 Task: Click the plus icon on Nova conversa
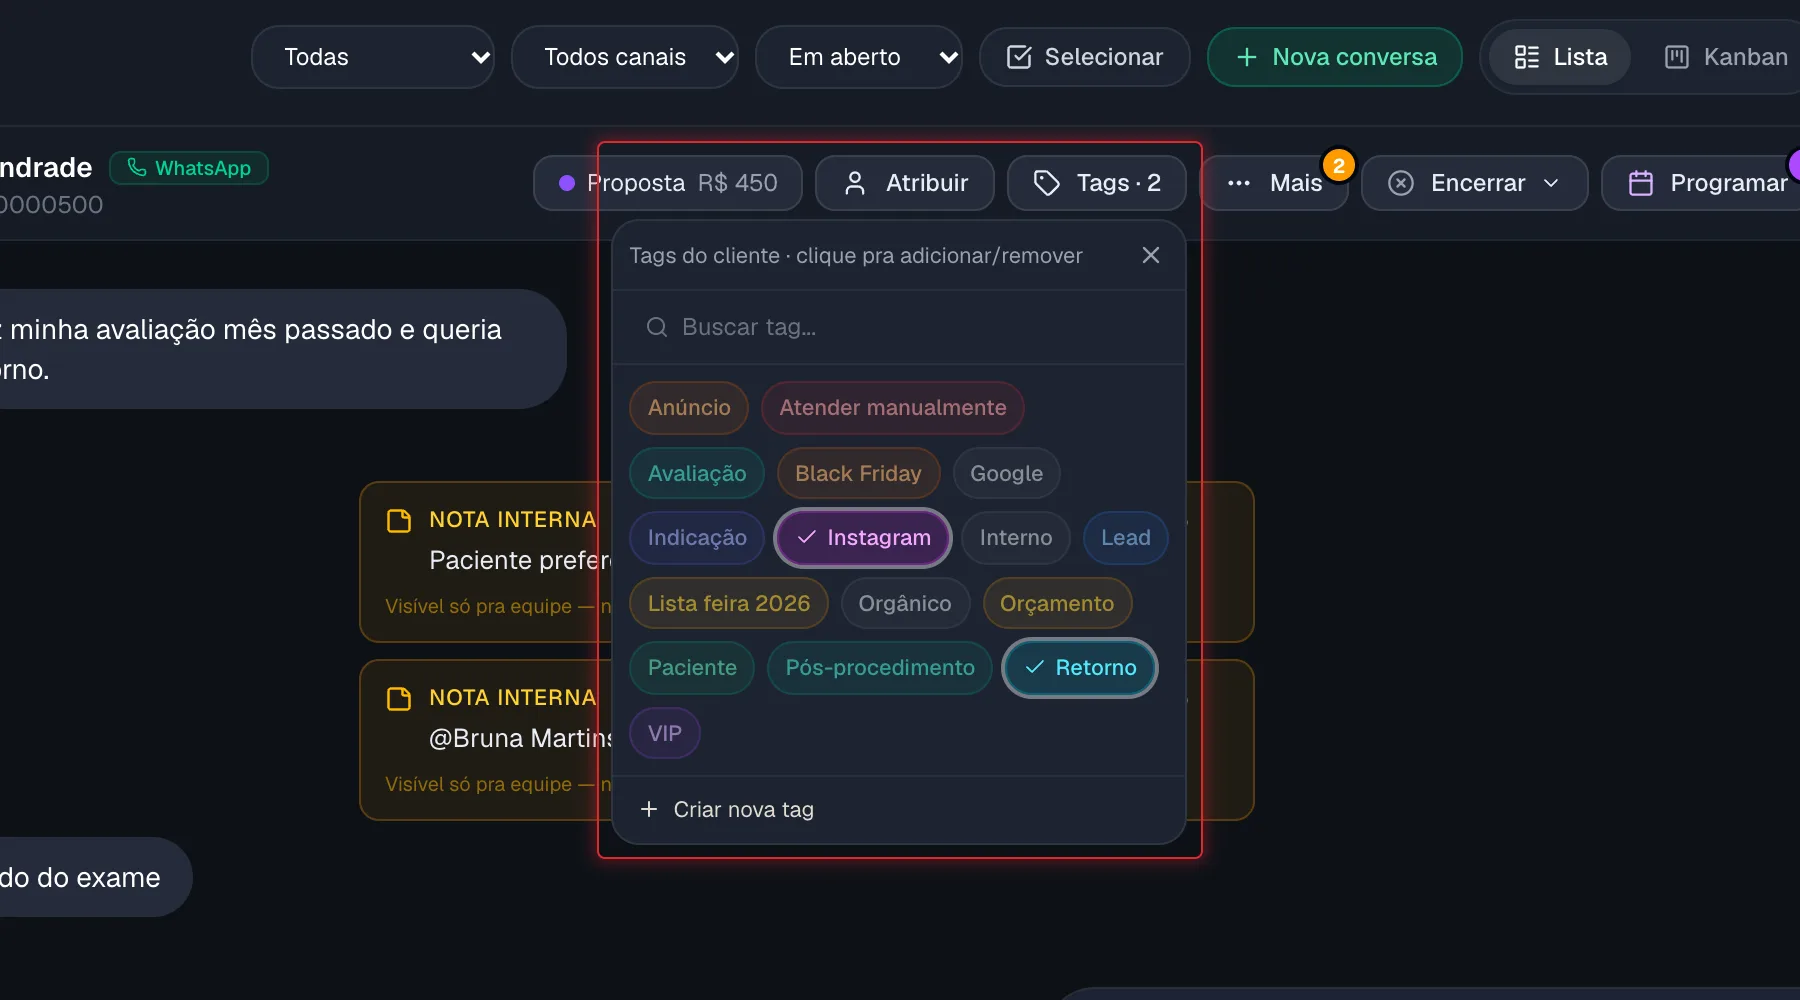[1247, 57]
